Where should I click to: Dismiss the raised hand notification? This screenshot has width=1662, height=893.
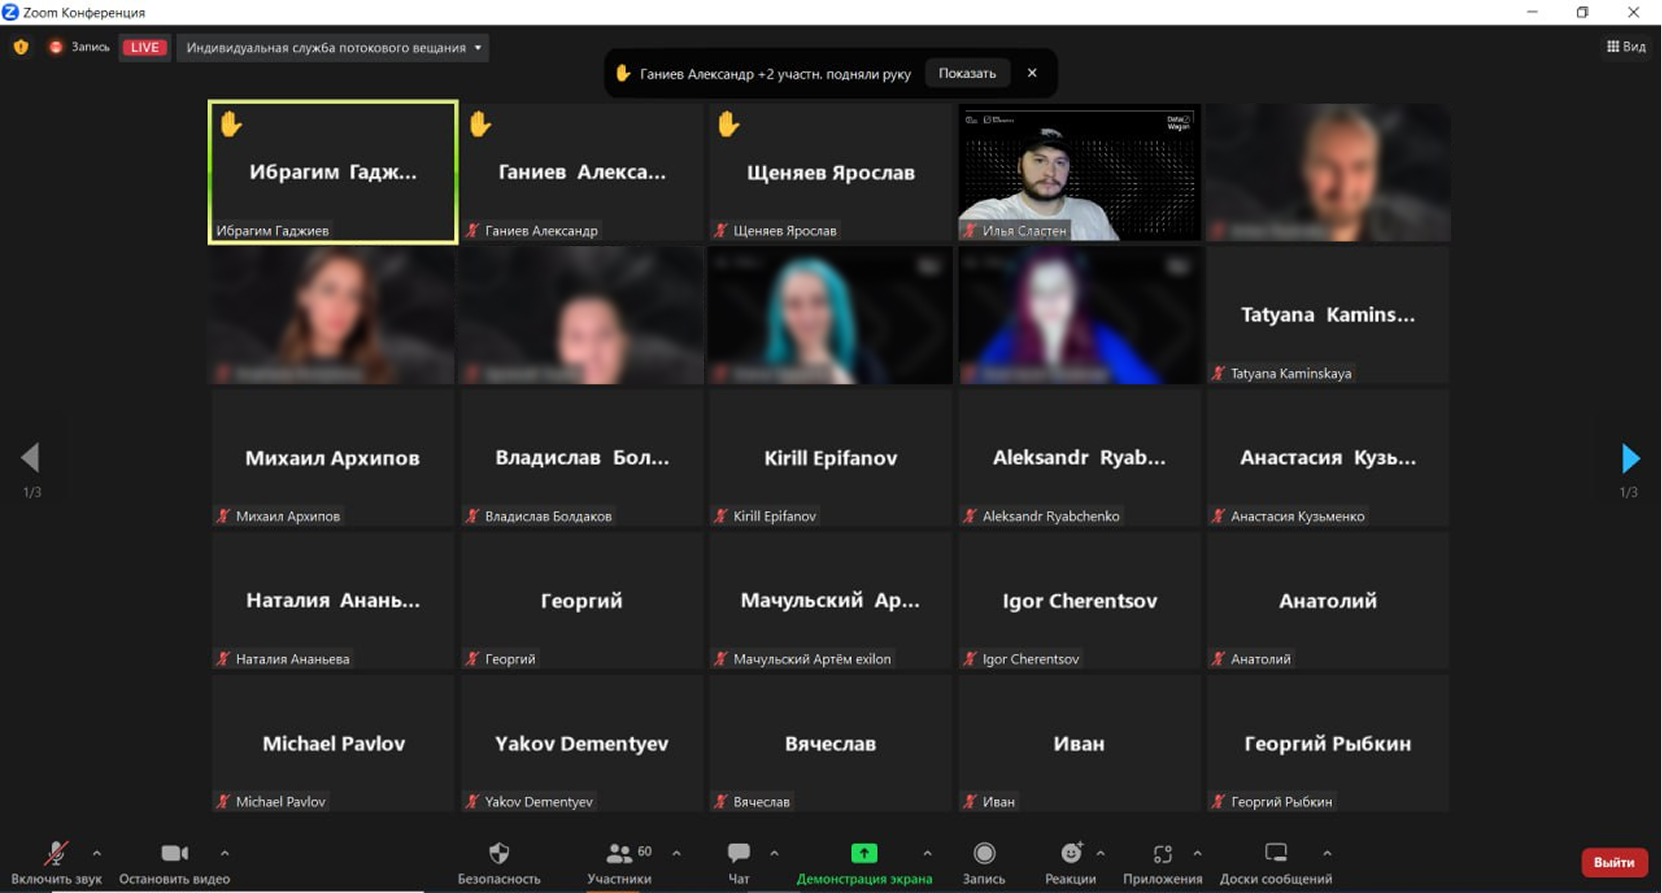click(x=1032, y=73)
